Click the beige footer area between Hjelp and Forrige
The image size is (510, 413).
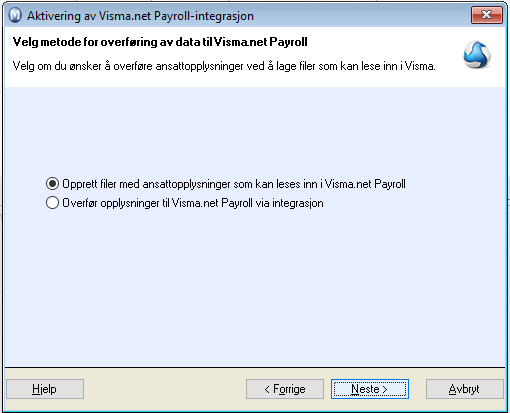point(165,389)
